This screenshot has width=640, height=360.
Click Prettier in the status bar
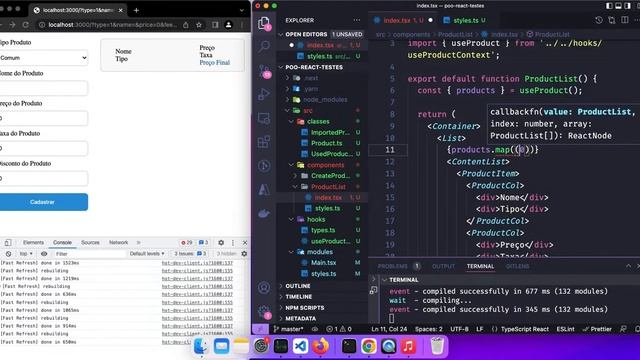click(597, 329)
